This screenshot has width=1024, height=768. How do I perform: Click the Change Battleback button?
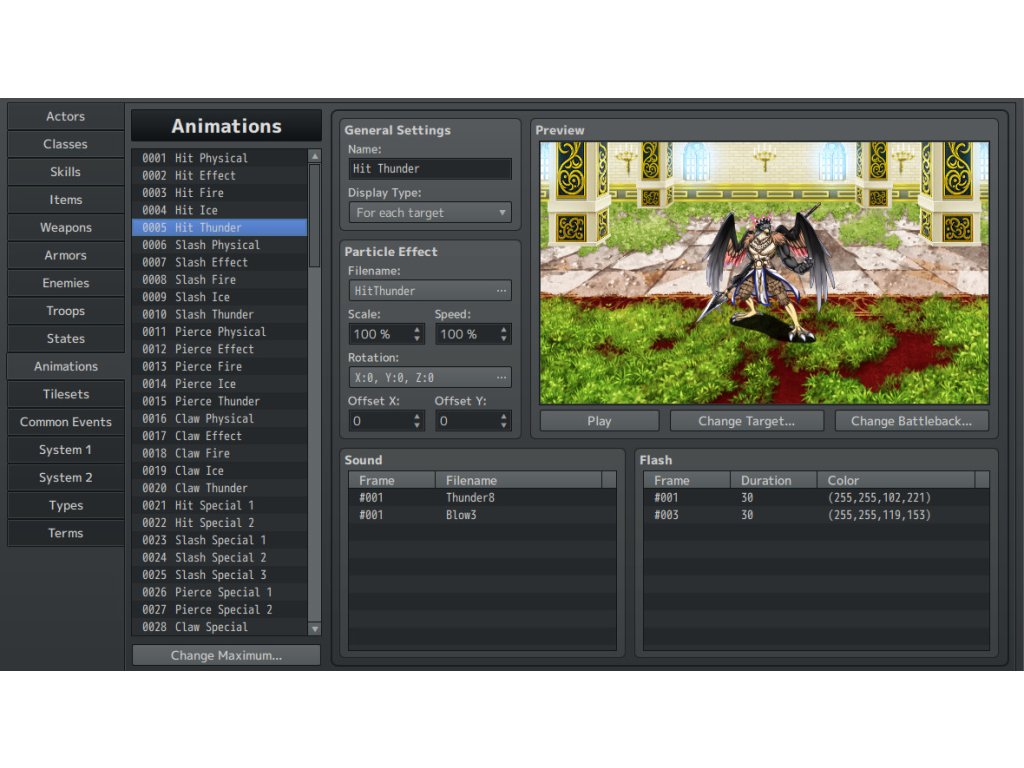(x=911, y=421)
